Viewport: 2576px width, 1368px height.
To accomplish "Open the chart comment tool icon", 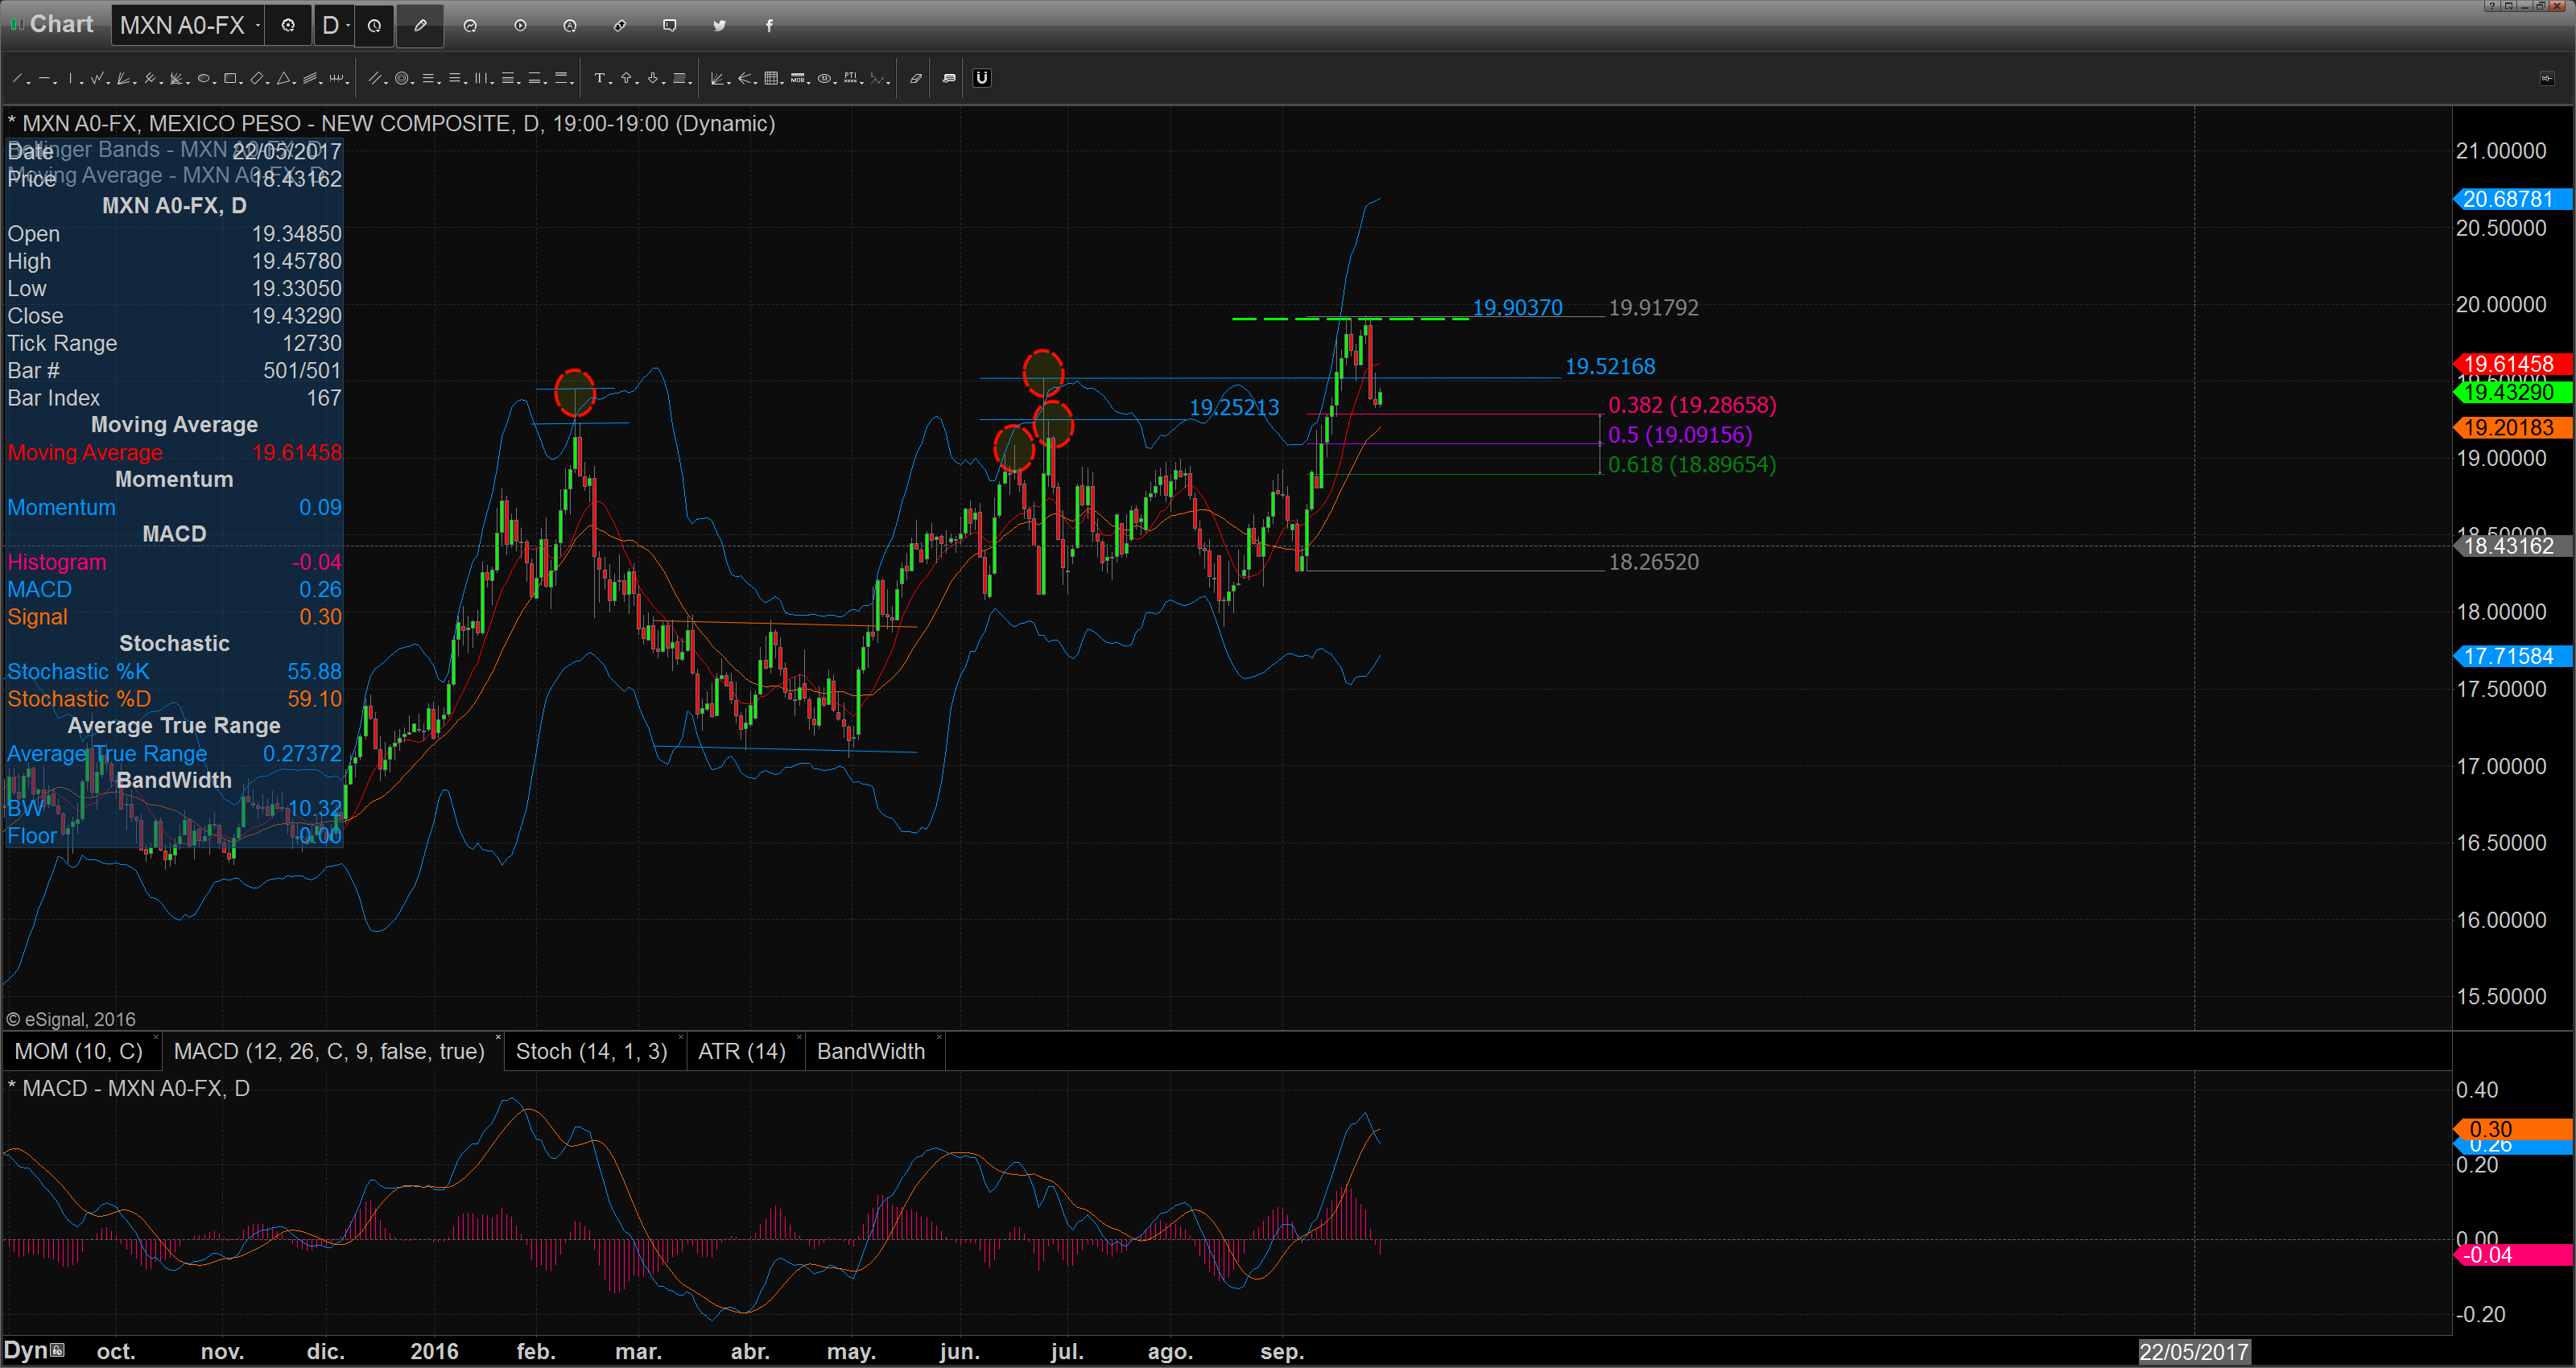I will [948, 78].
